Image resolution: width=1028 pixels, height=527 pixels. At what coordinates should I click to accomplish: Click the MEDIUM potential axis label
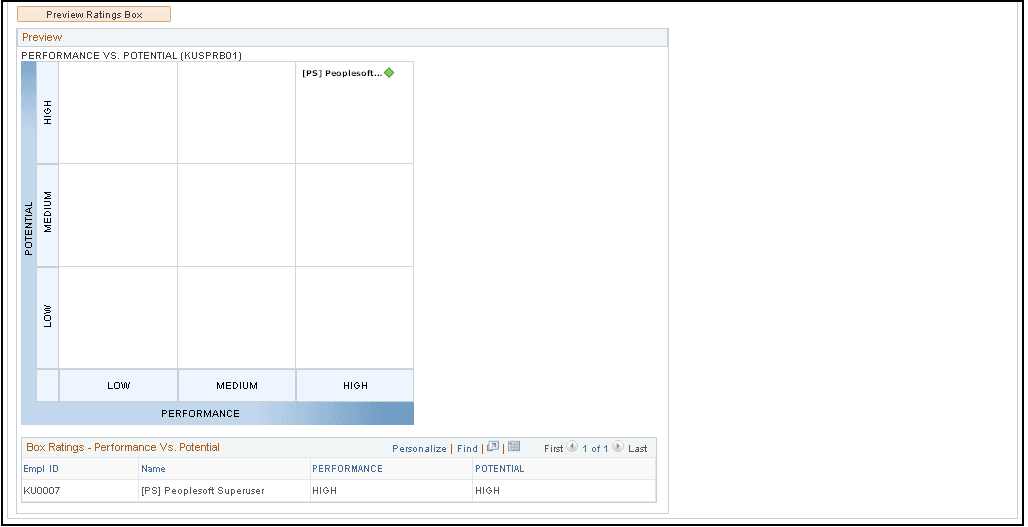[47, 215]
